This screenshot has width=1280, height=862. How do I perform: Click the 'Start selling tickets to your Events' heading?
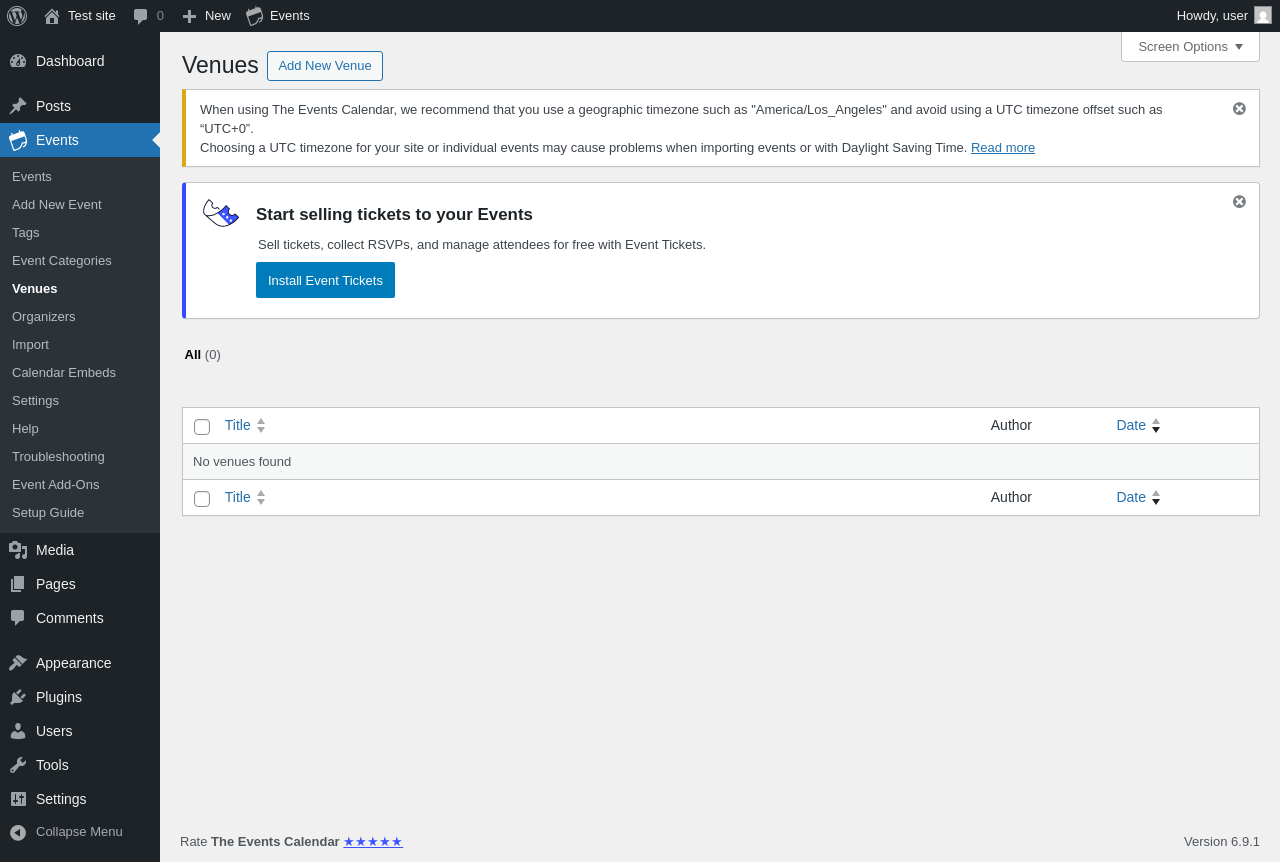394,215
